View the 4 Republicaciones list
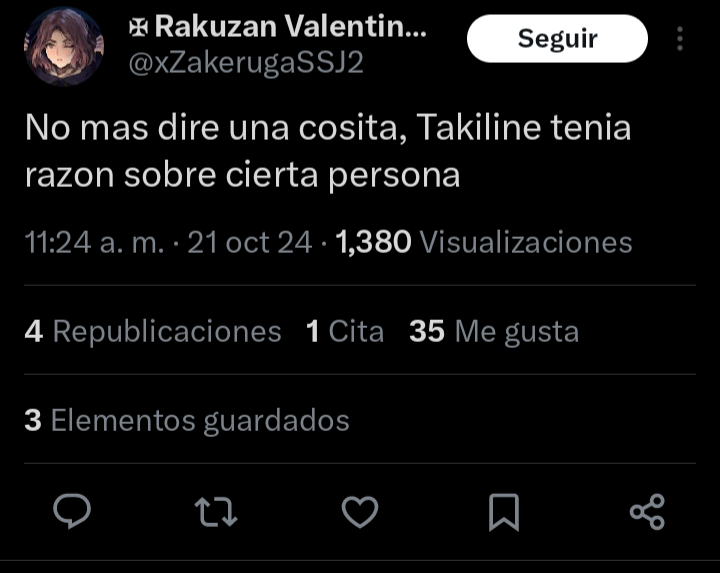720x573 pixels. [x=153, y=331]
